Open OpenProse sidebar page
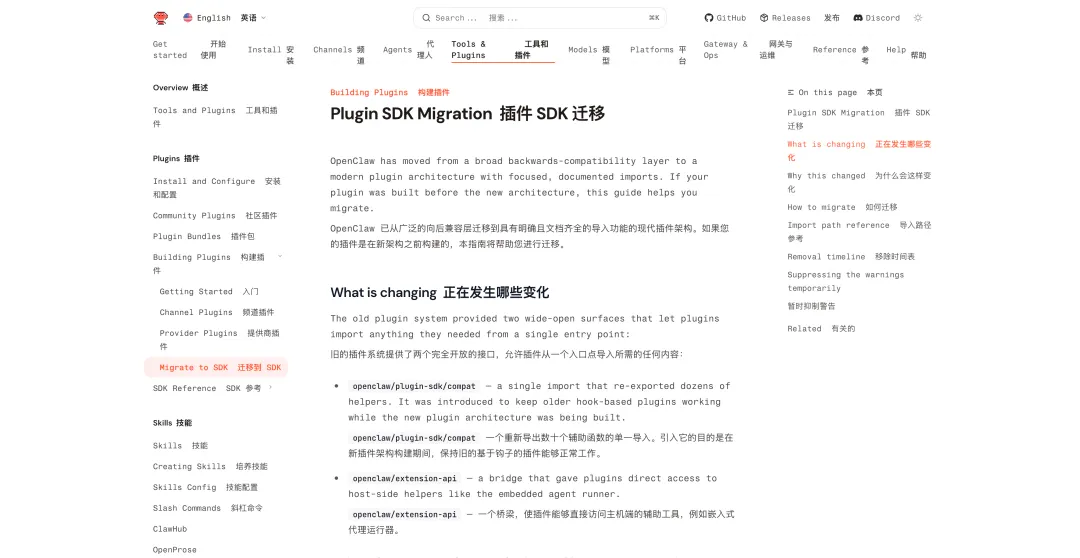This screenshot has height=558, width=1080. [x=175, y=550]
